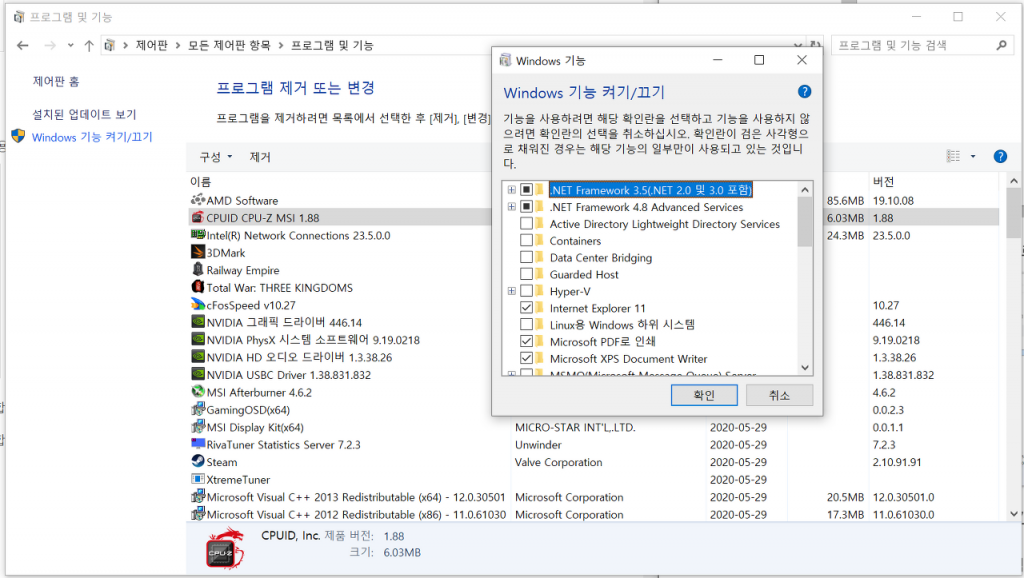1024x578 pixels.
Task: Expand the .NET Framework 3.5 tree node
Action: click(x=511, y=190)
